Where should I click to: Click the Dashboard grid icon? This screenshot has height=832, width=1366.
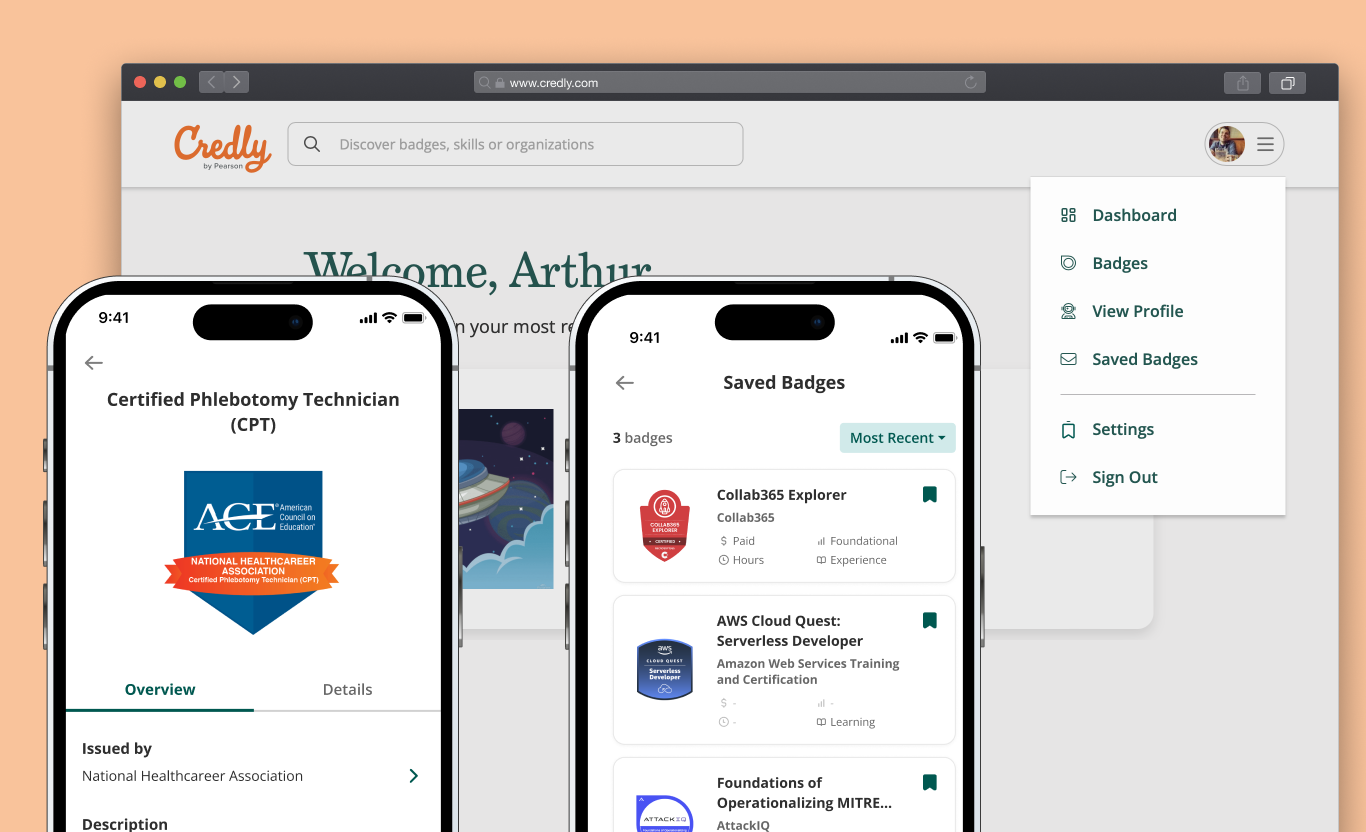point(1068,215)
